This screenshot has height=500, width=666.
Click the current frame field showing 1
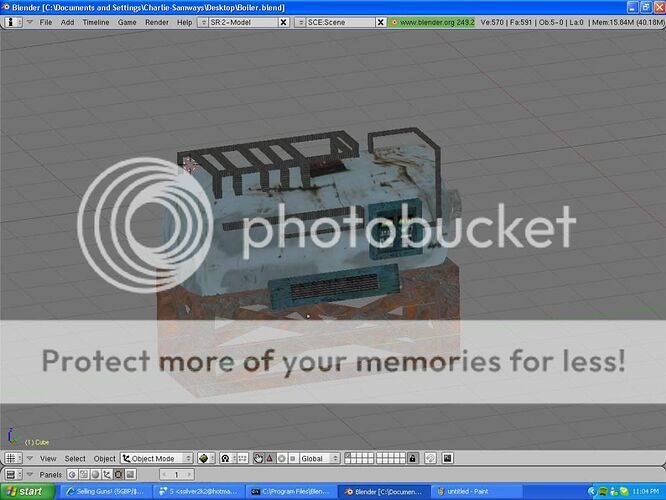177,474
